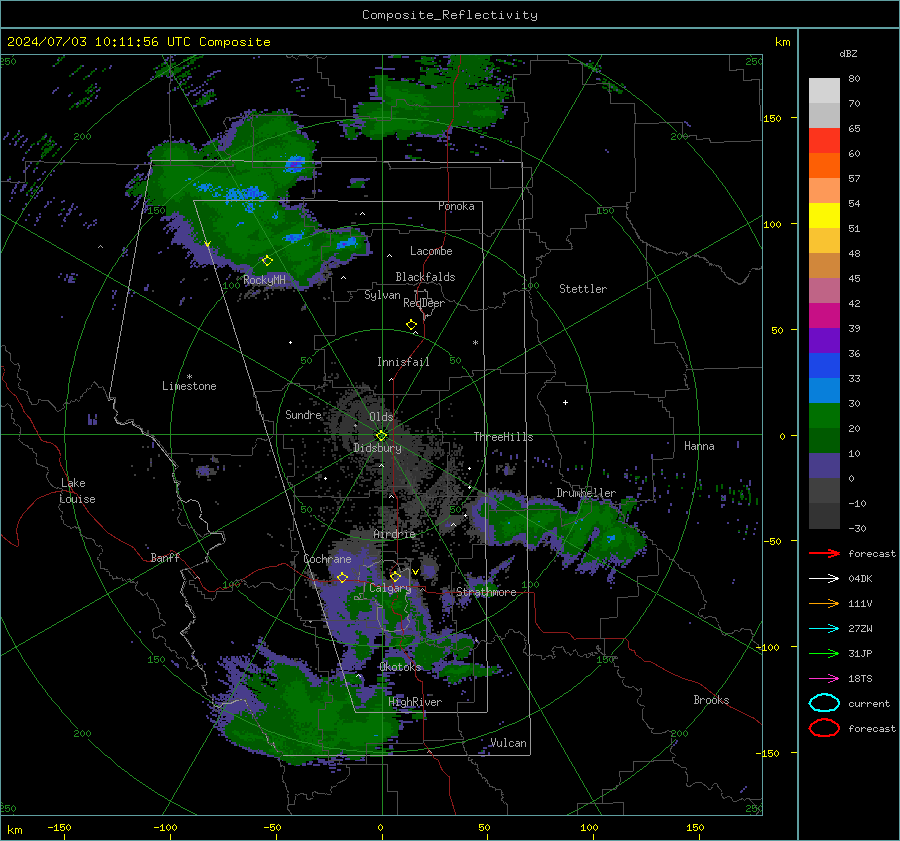This screenshot has height=841, width=900.
Task: Select the RedDeer label on the map
Action: (424, 303)
